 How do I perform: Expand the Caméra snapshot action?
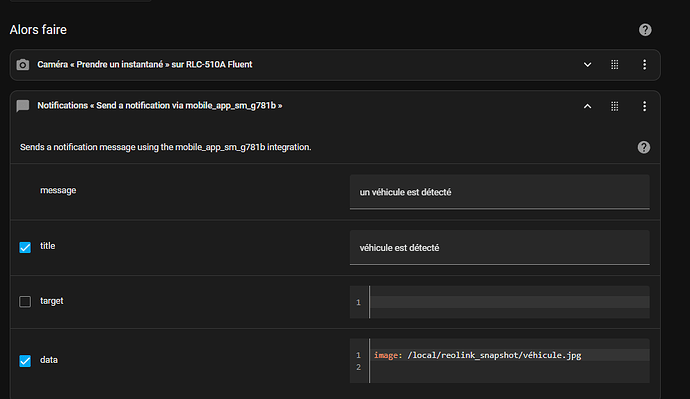(587, 65)
